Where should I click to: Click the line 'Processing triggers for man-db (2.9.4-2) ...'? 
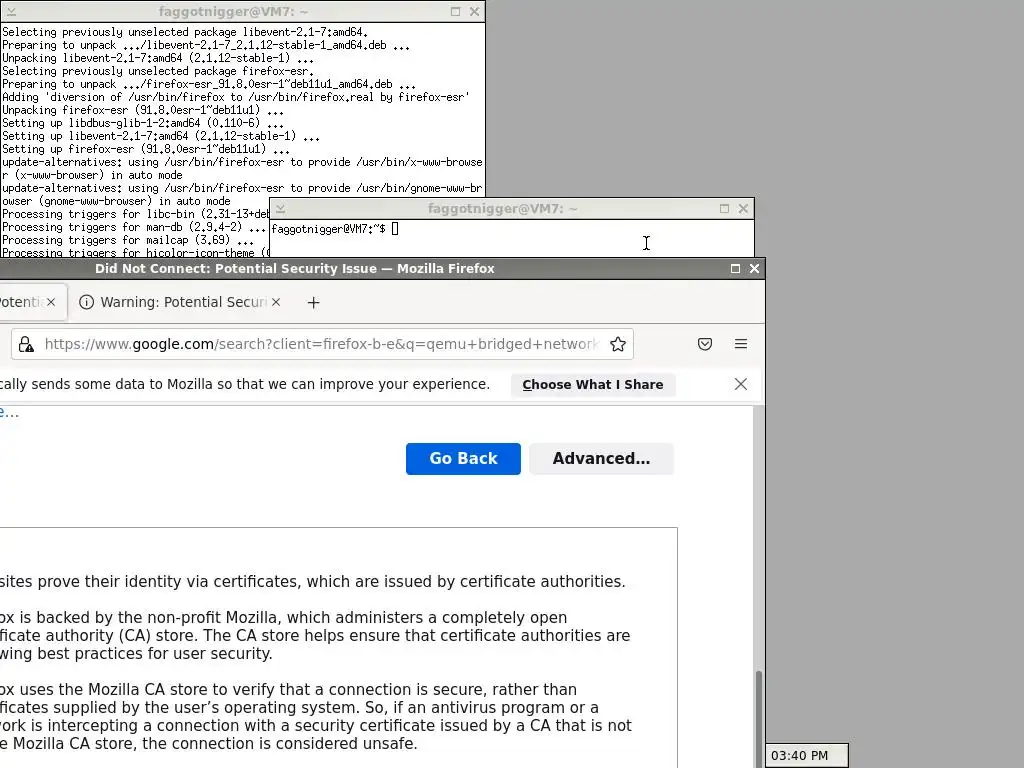[x=134, y=227]
